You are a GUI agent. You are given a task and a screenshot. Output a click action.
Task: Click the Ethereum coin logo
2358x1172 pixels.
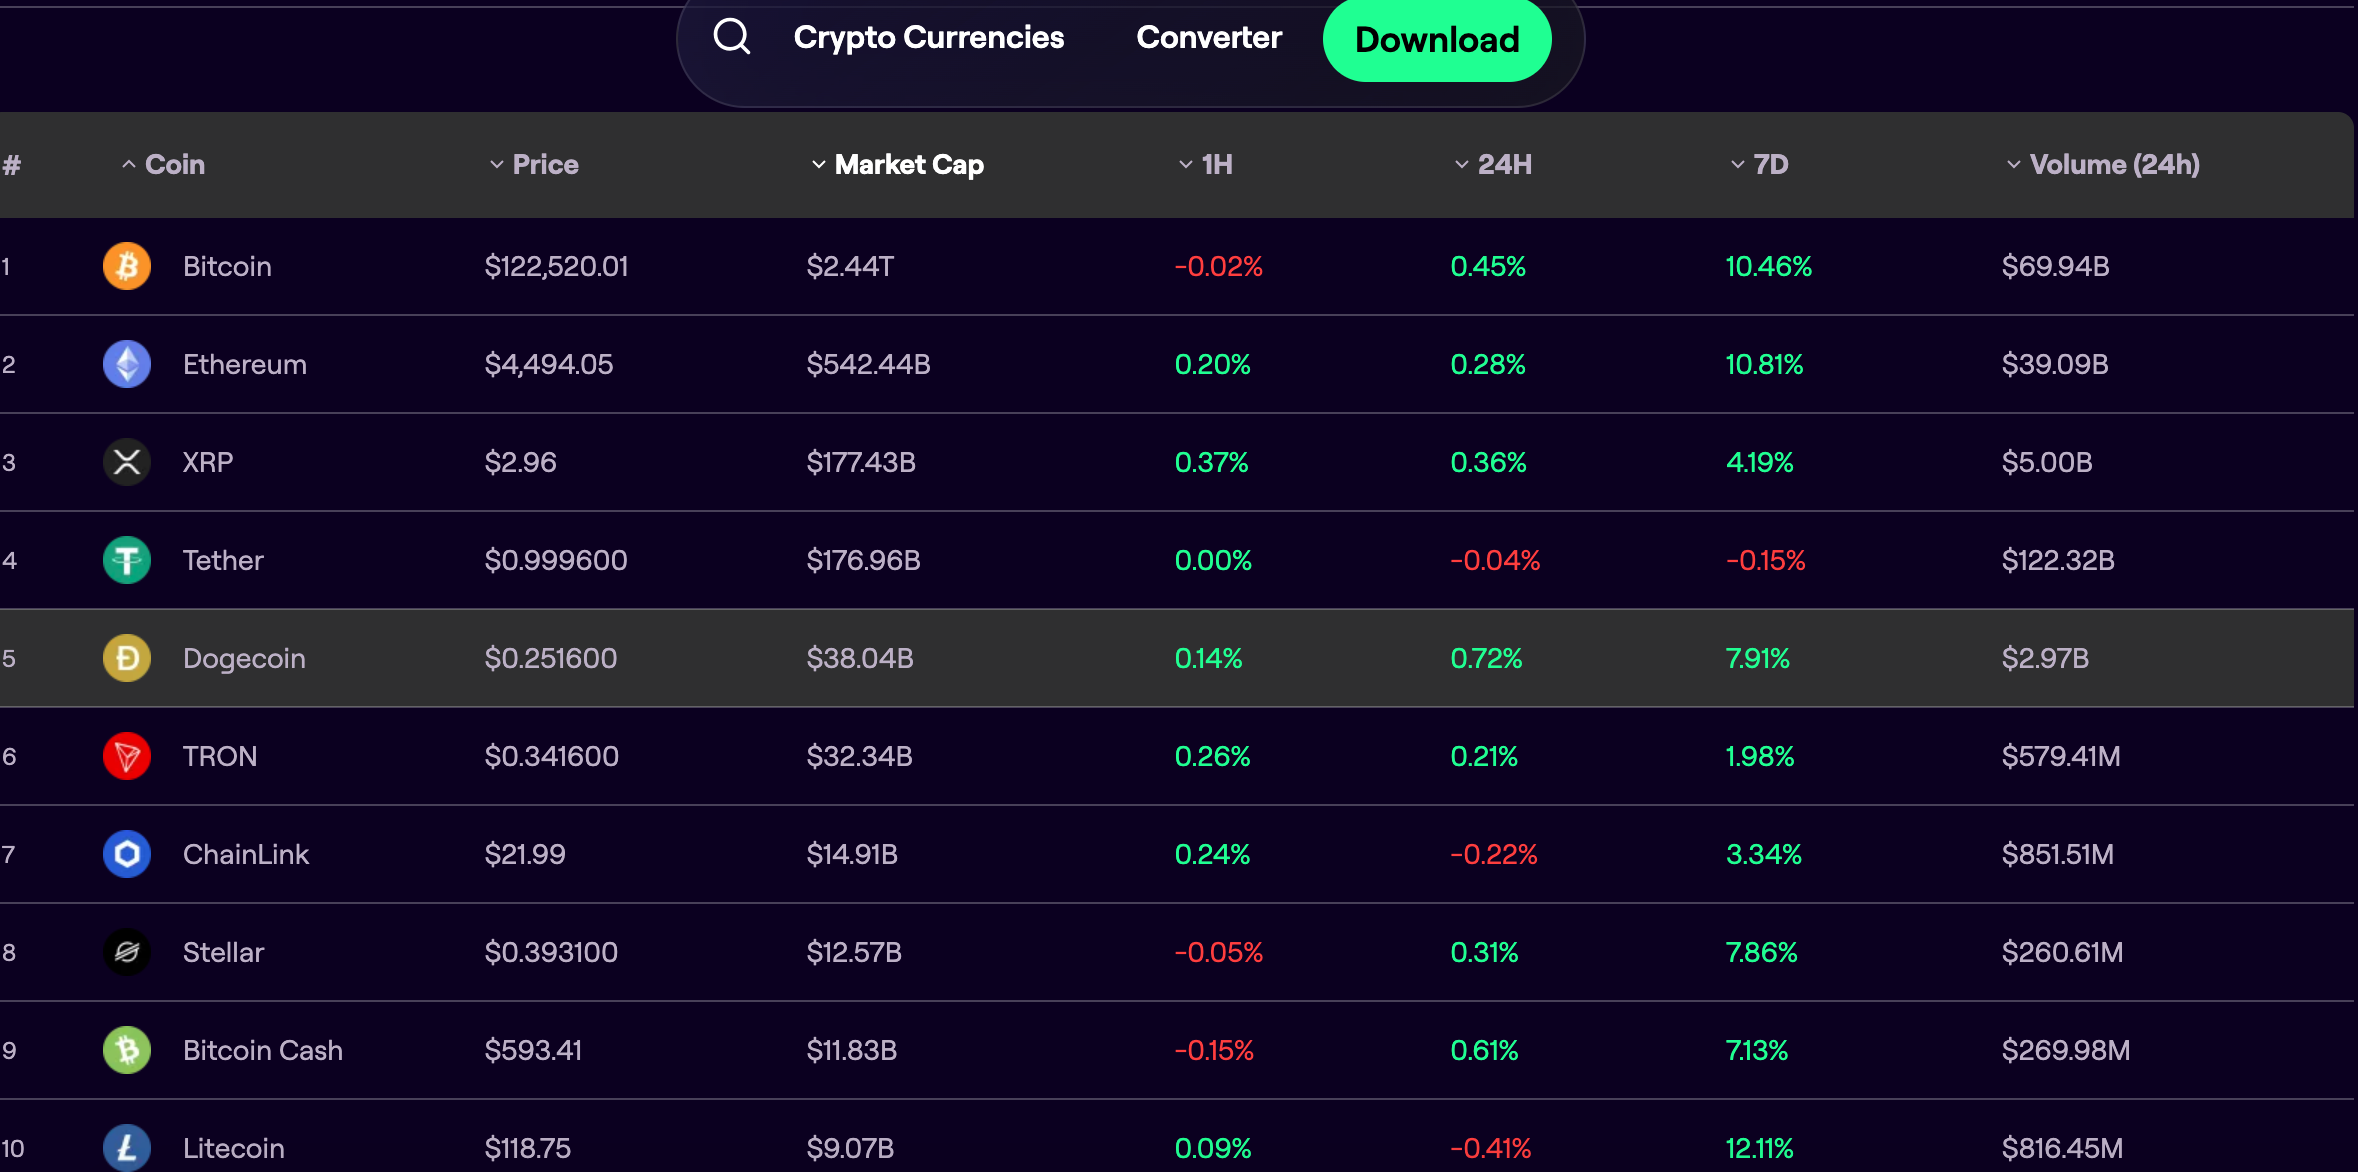[x=127, y=364]
